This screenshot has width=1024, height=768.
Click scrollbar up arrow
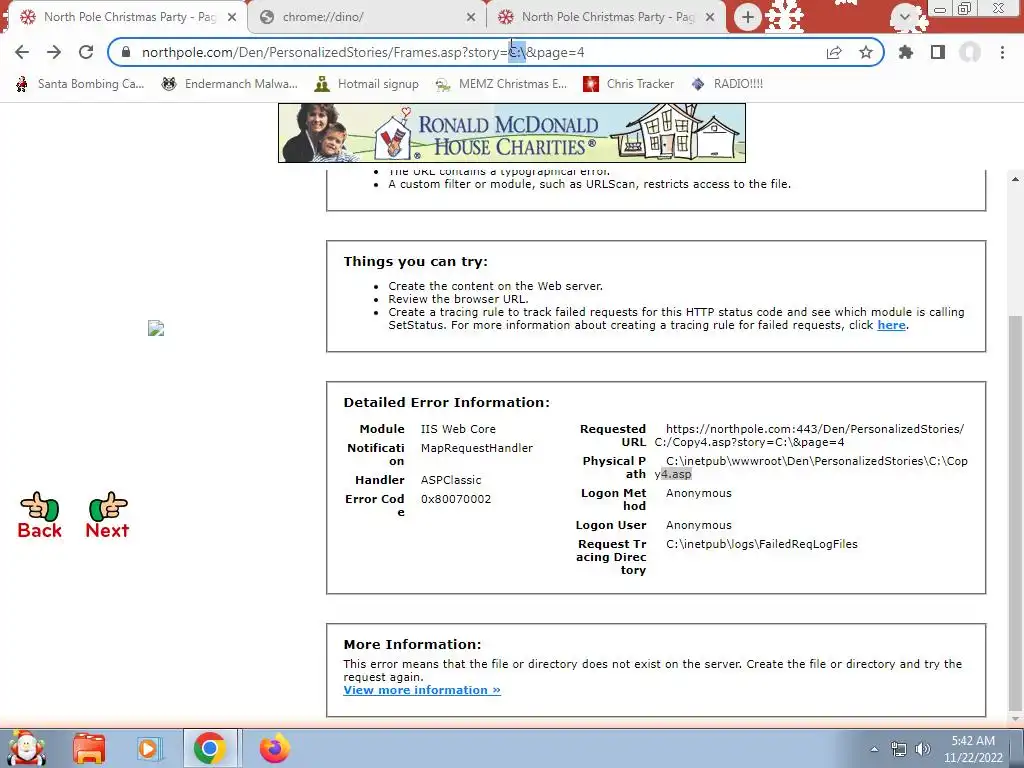[x=1015, y=179]
